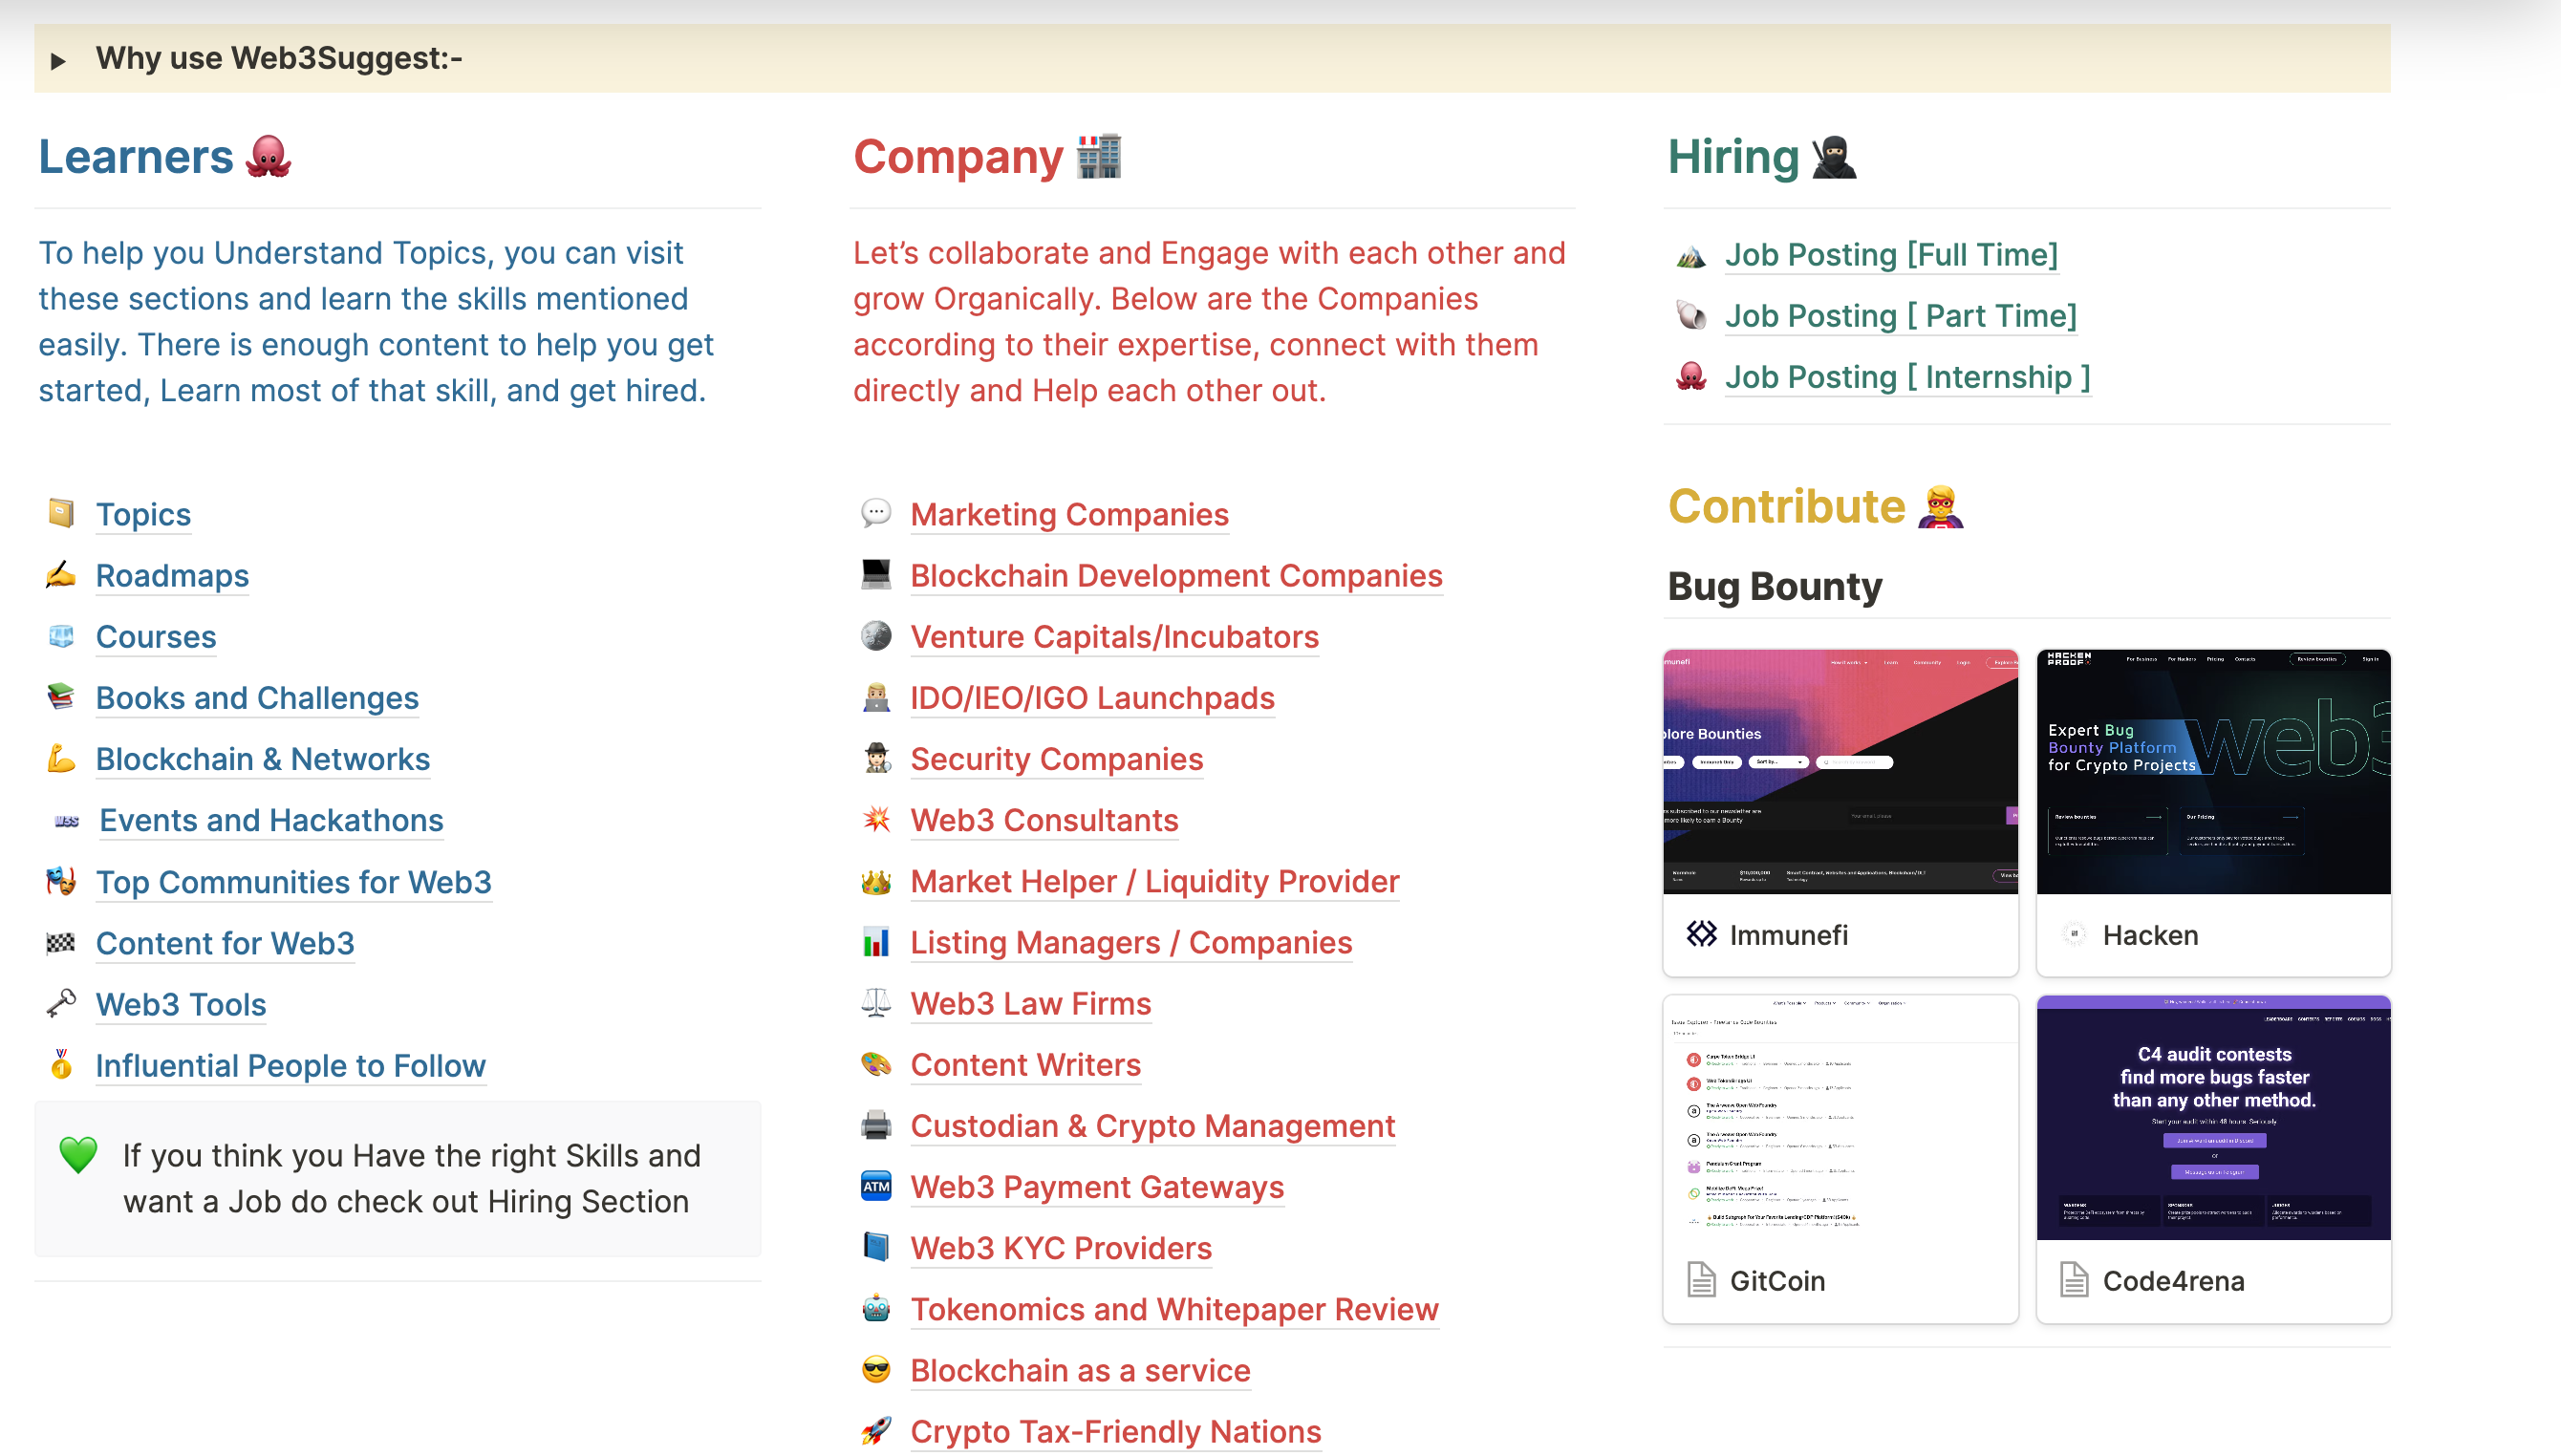Click the sunglasses emoji beside Blockchain as a service

point(876,1370)
